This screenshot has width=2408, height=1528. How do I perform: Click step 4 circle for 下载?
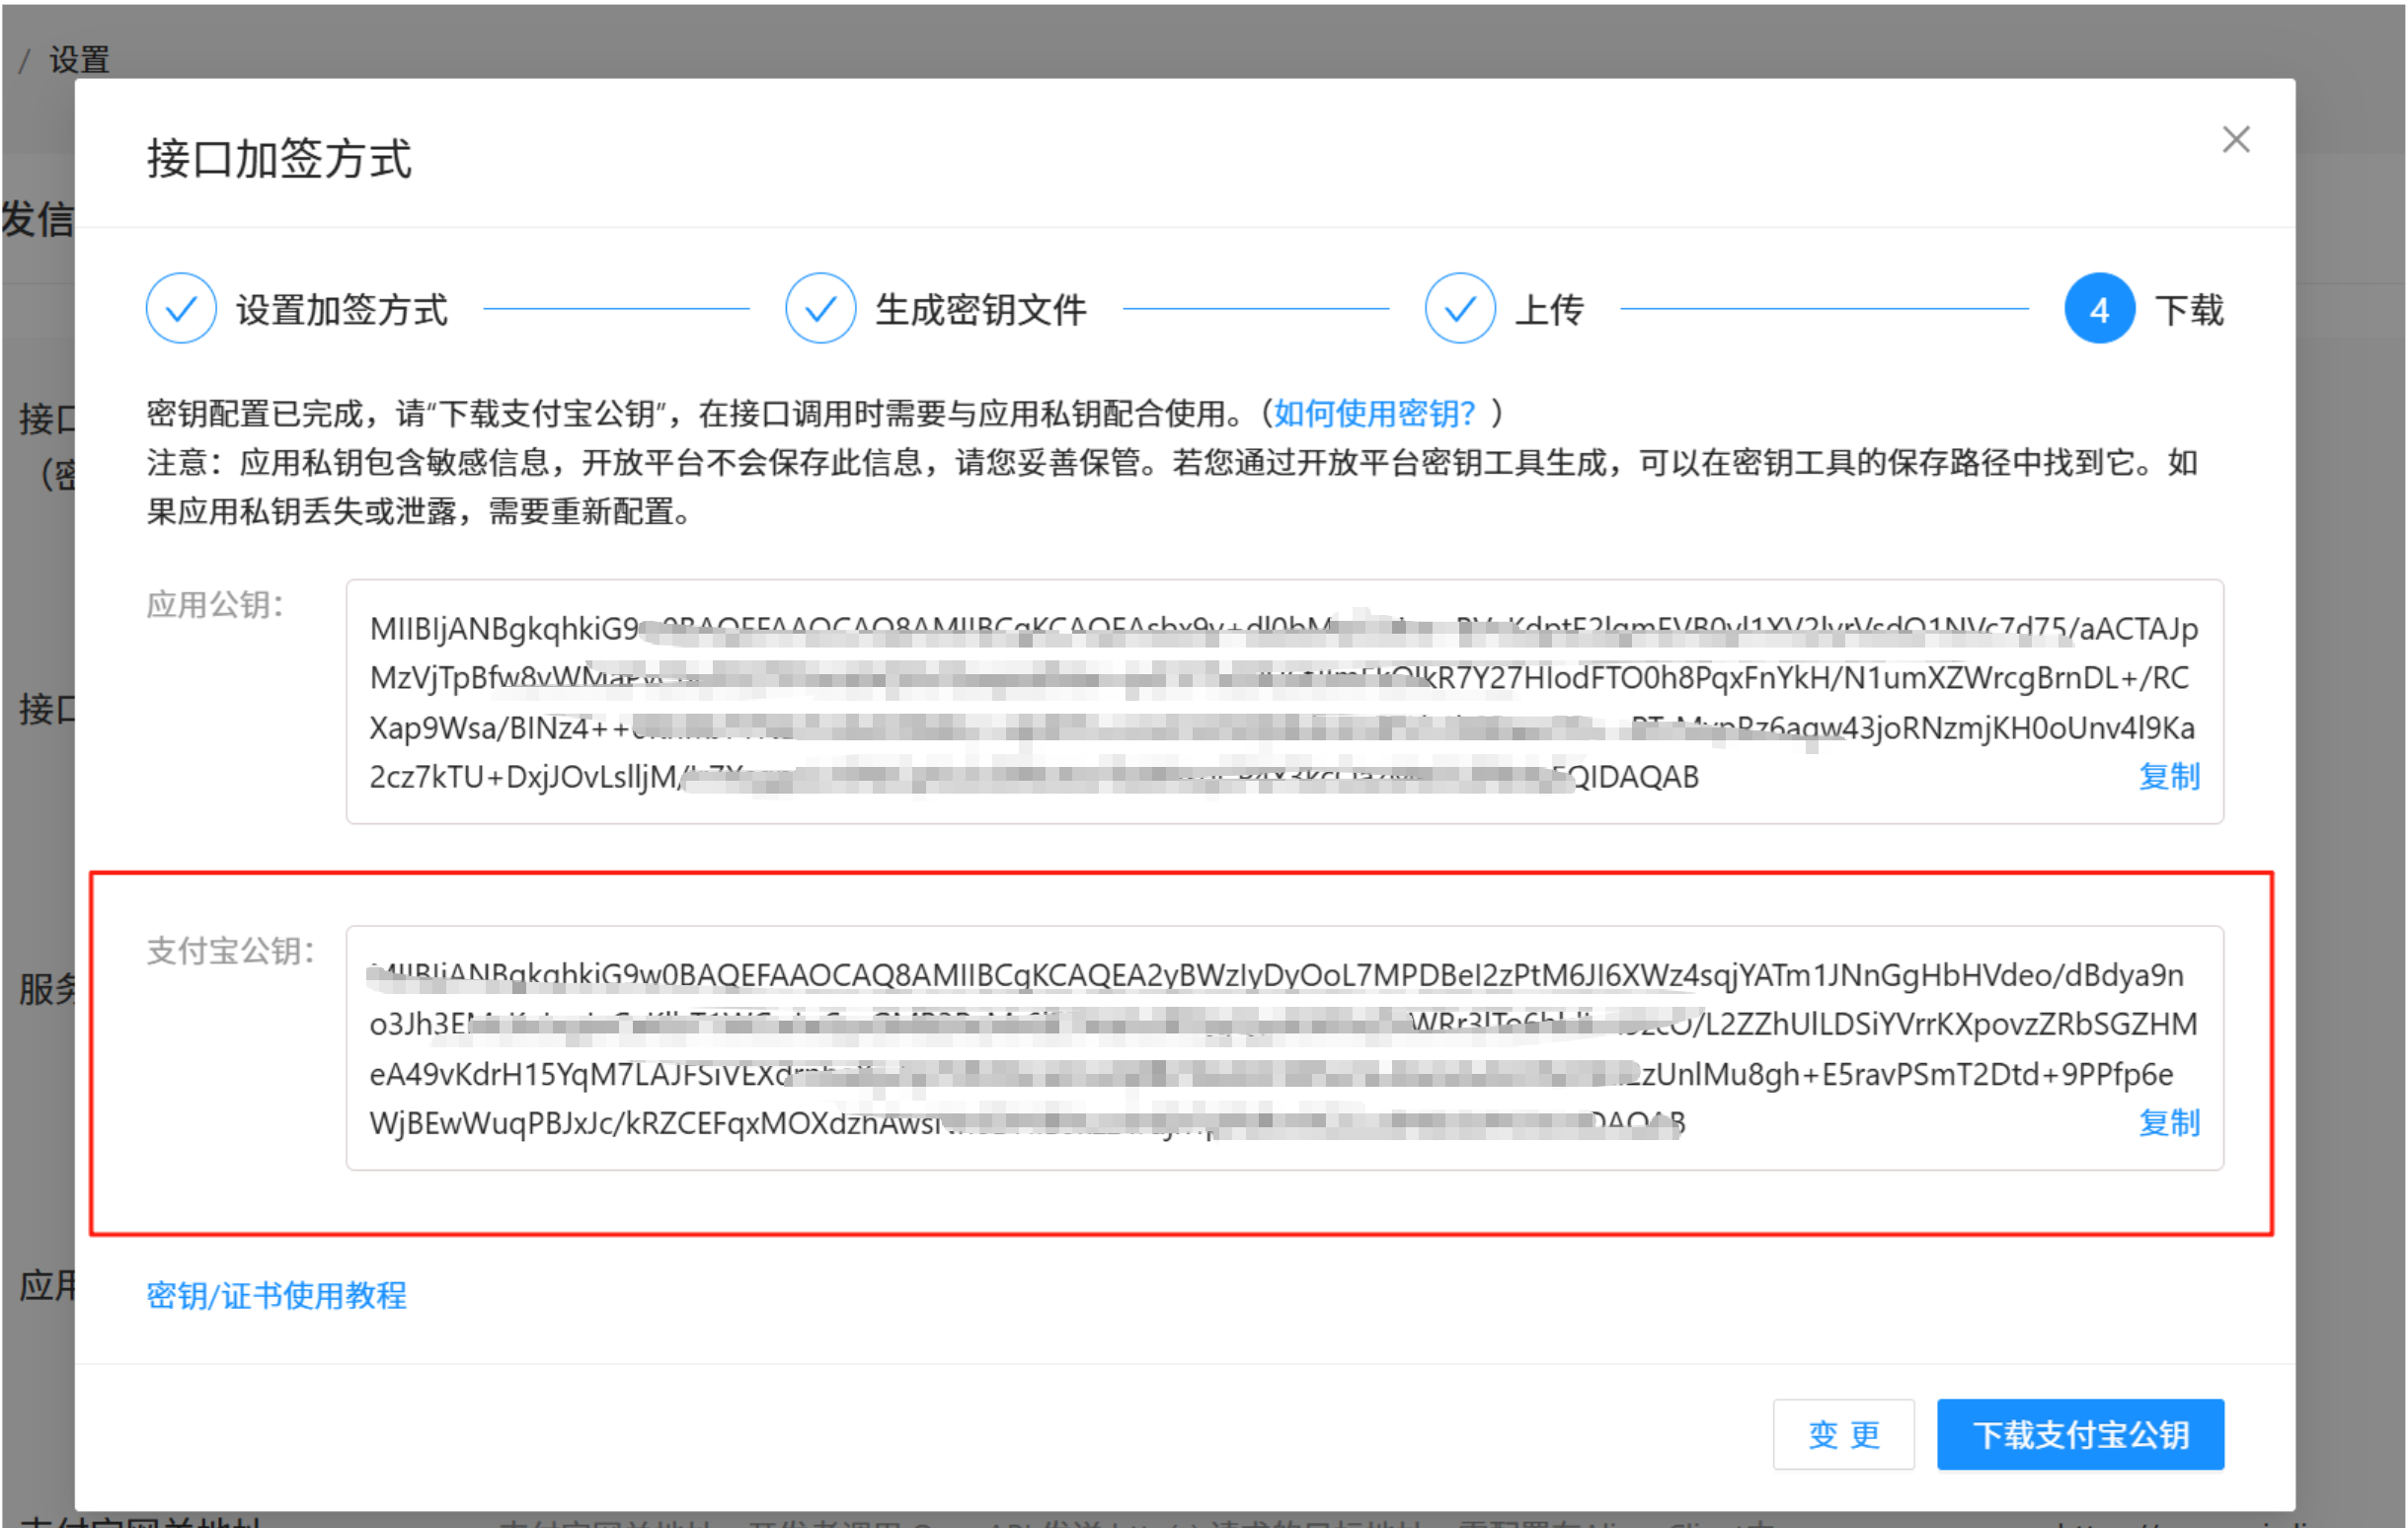2099,309
